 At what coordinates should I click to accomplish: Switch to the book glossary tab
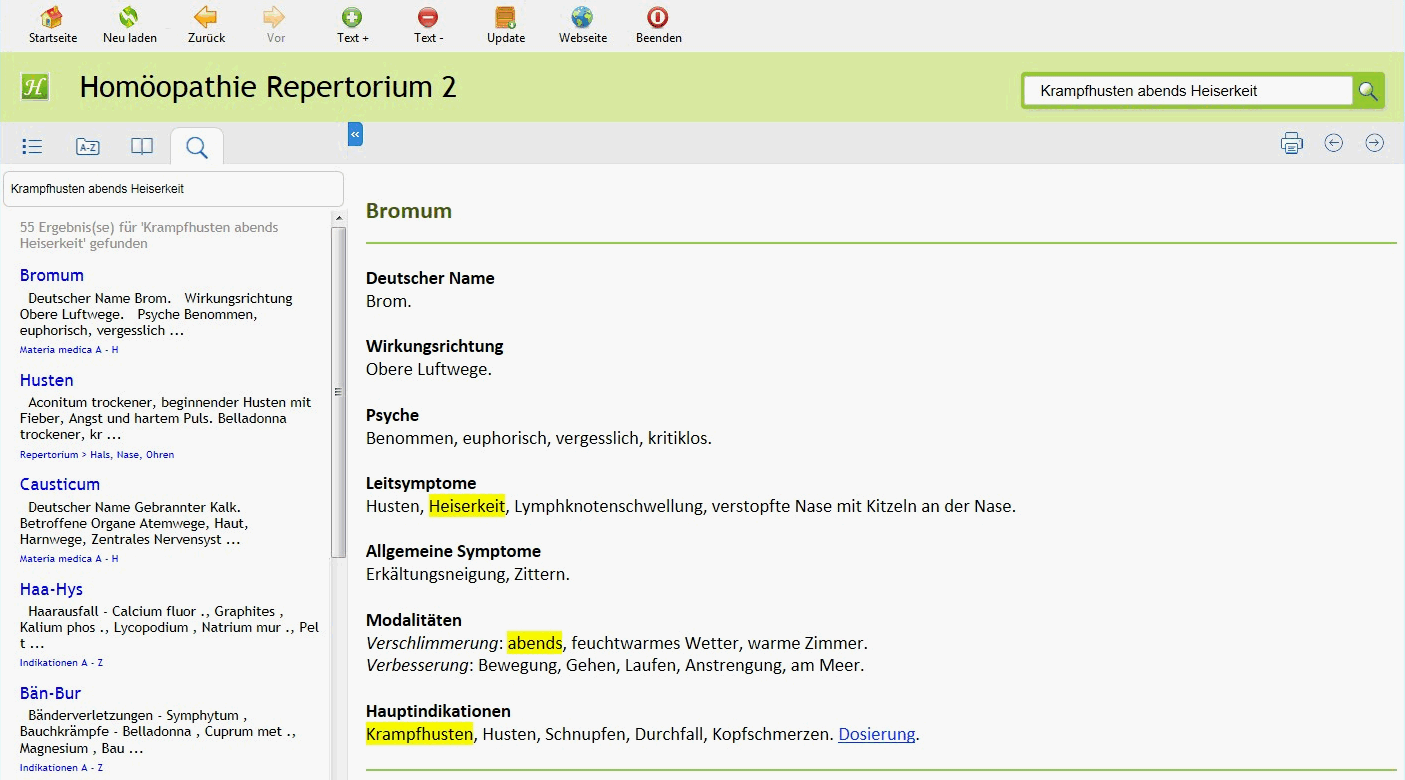tap(142, 147)
